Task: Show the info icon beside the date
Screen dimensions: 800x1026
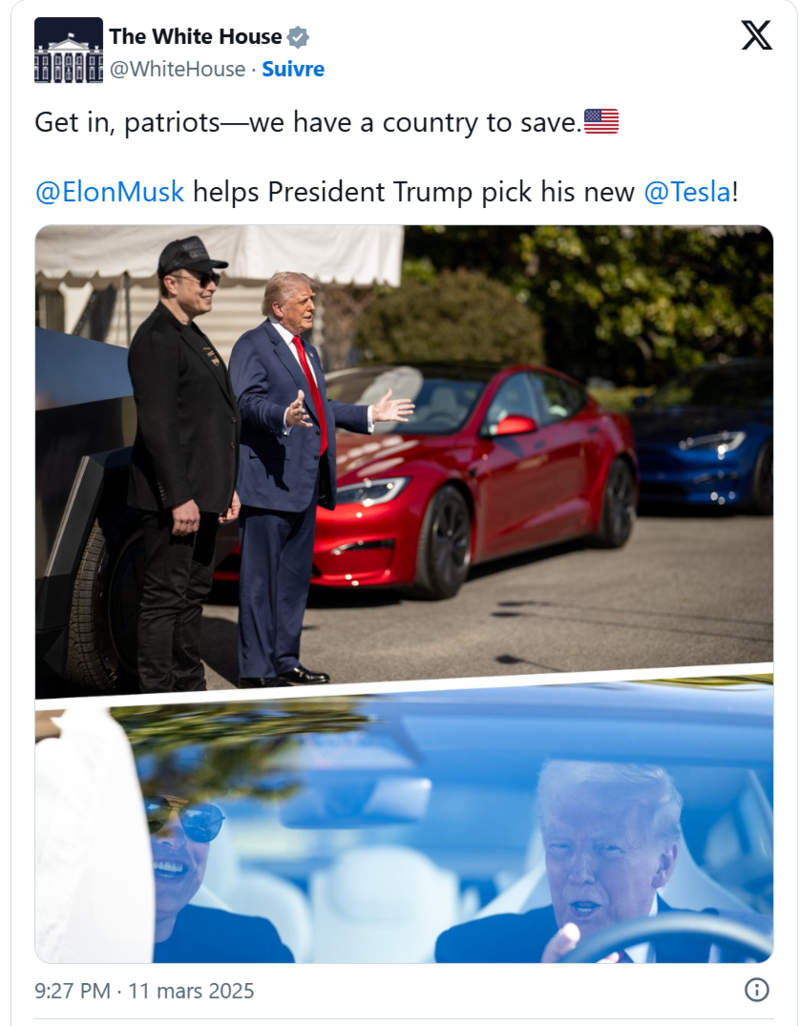Action: click(x=757, y=989)
